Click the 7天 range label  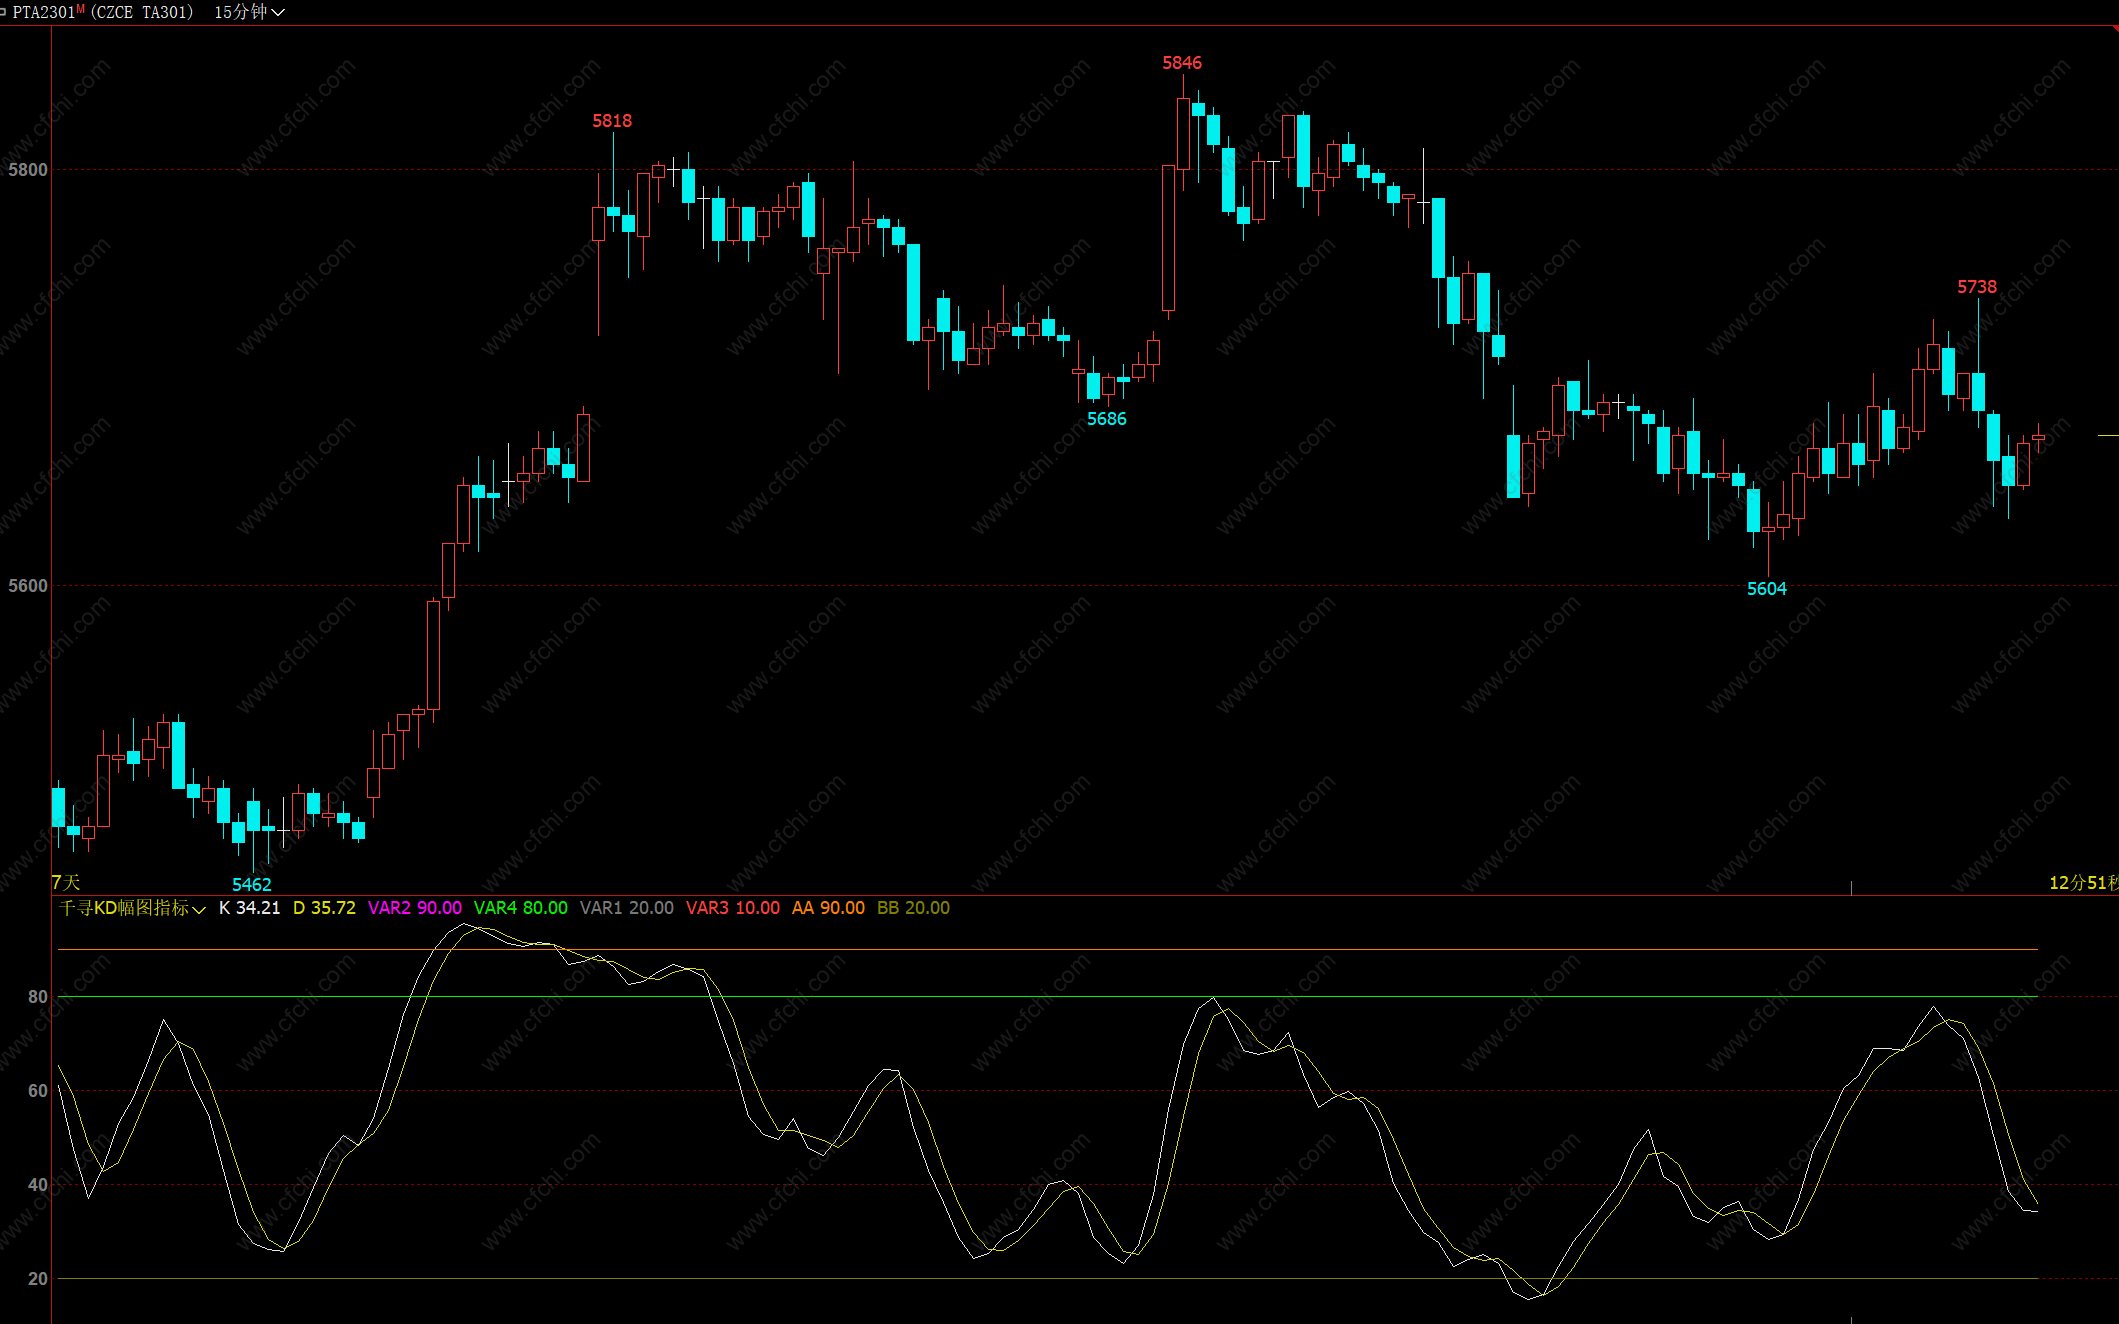point(66,882)
